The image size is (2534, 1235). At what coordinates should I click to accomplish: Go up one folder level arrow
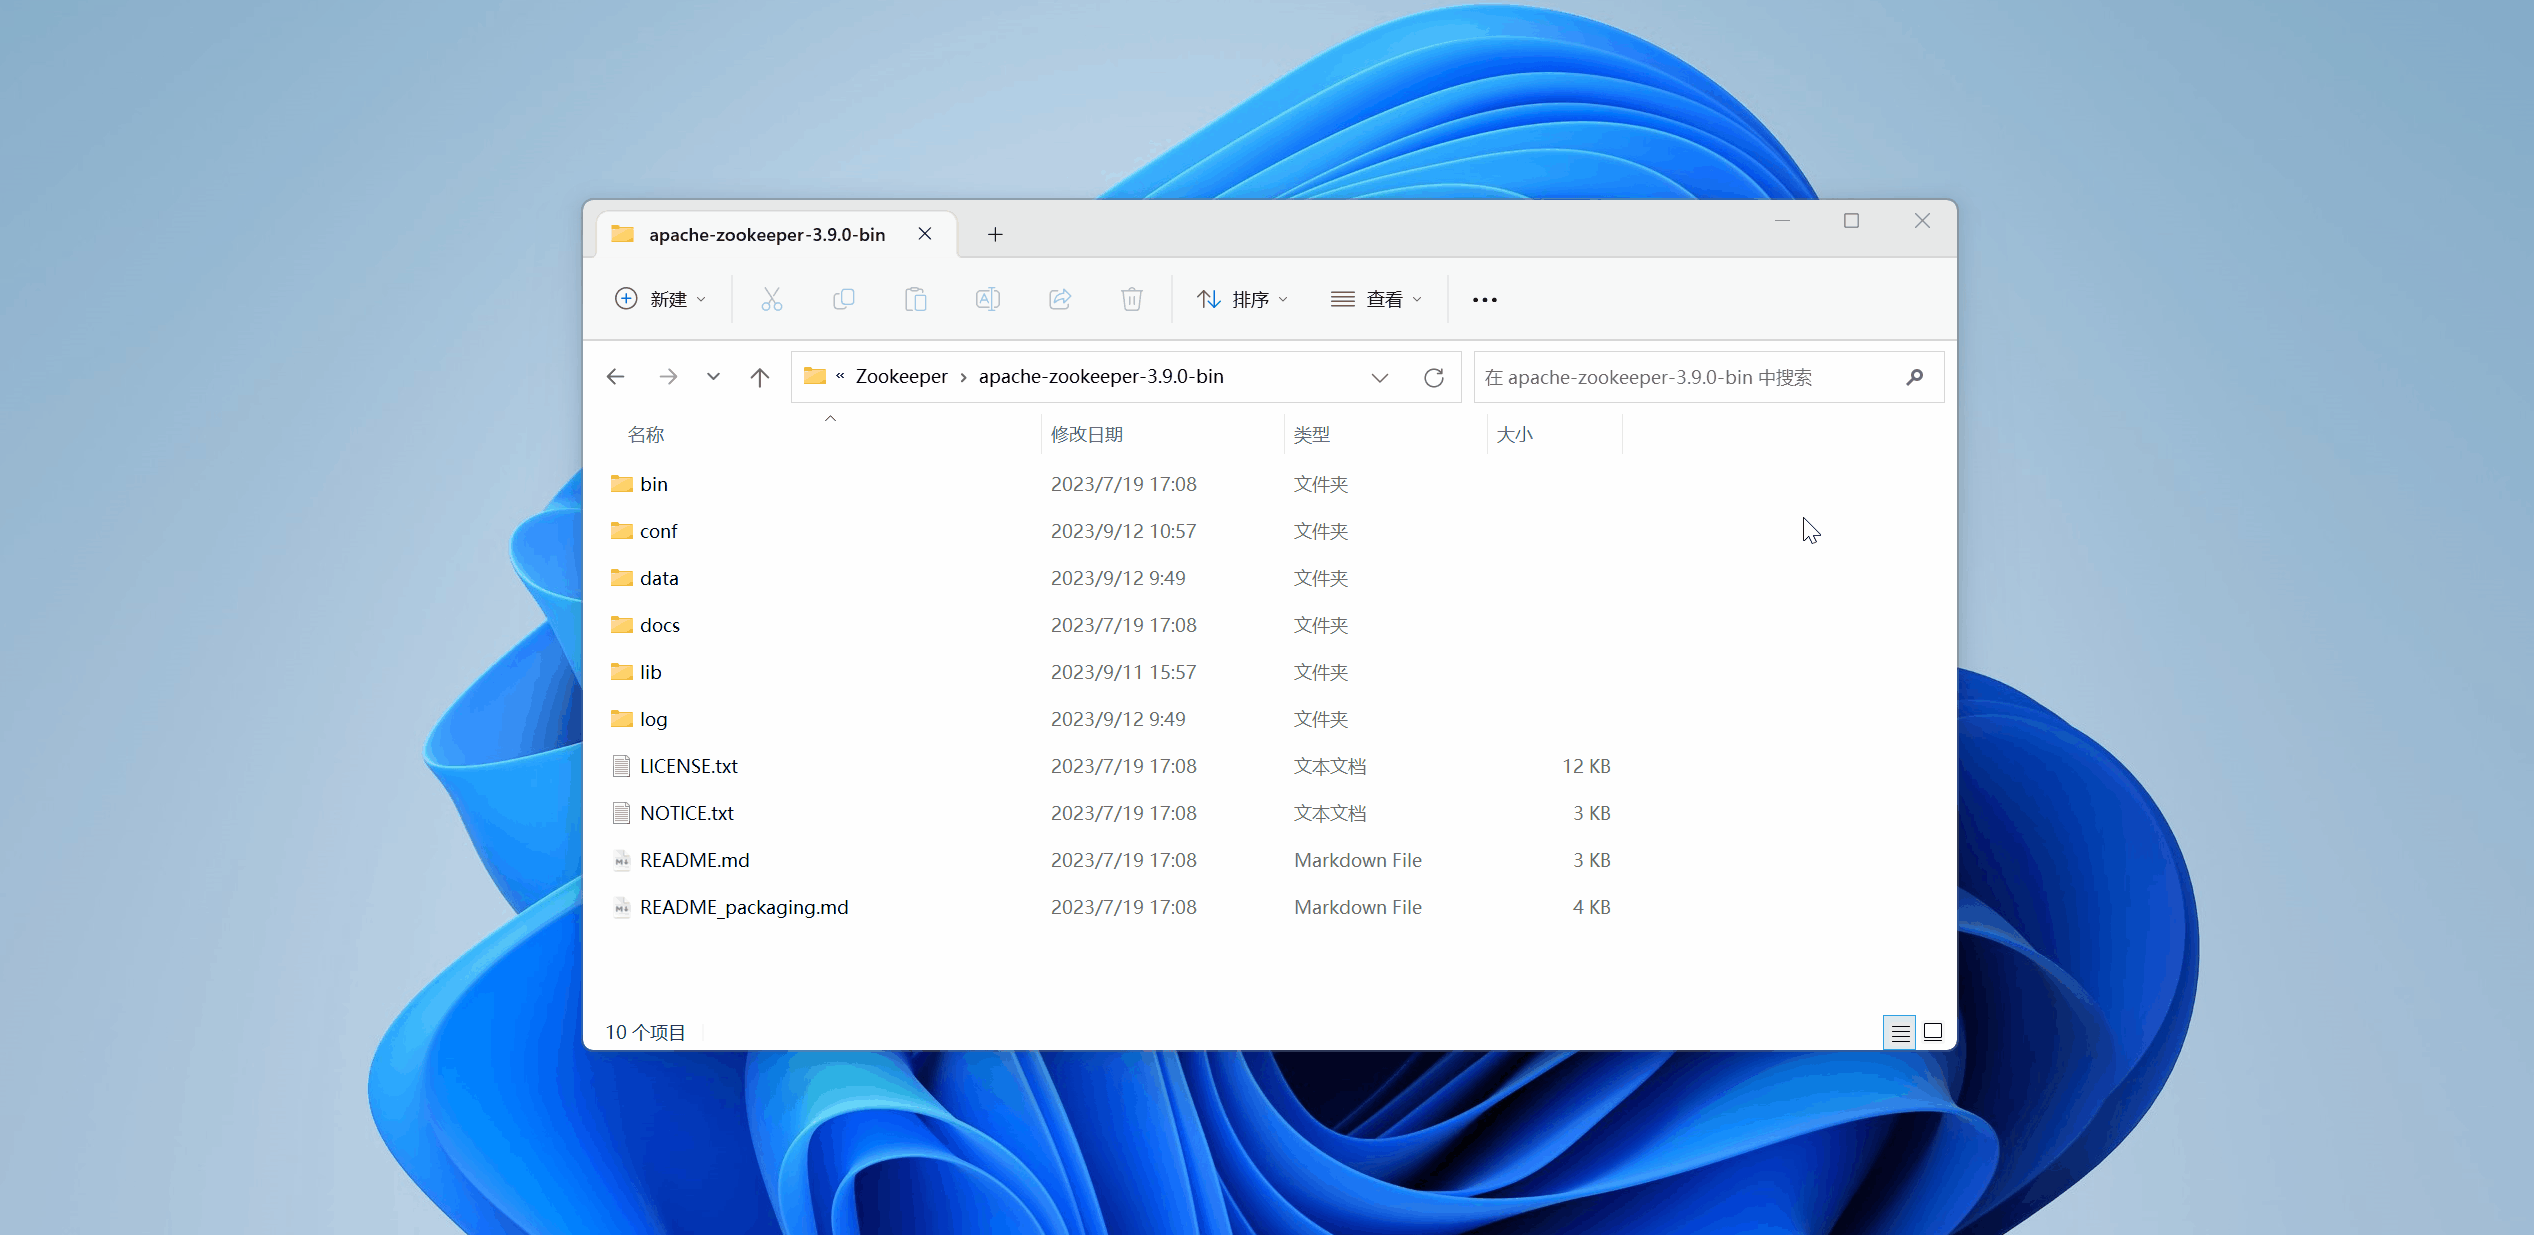click(760, 377)
